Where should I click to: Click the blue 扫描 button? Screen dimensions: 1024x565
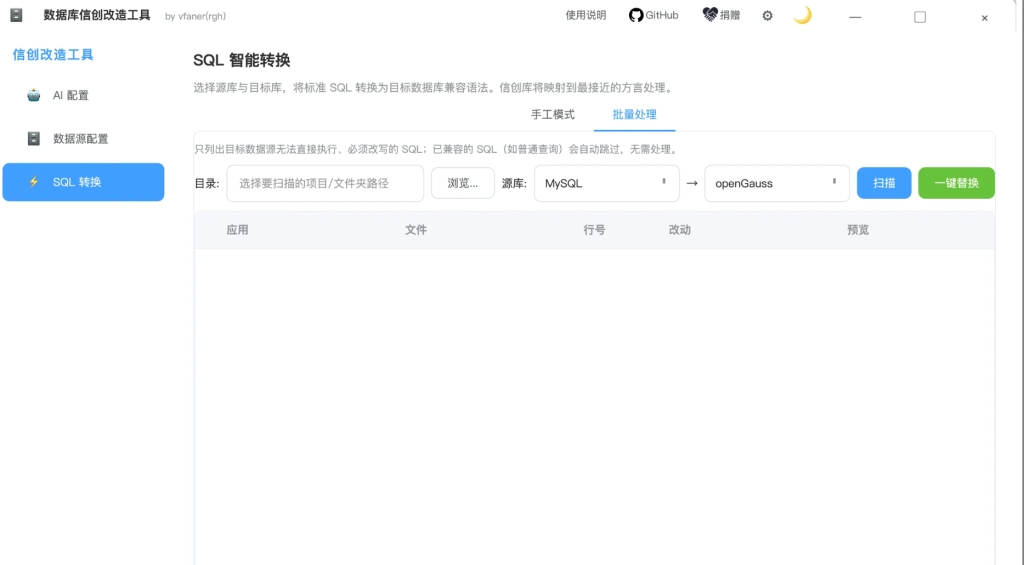point(884,183)
